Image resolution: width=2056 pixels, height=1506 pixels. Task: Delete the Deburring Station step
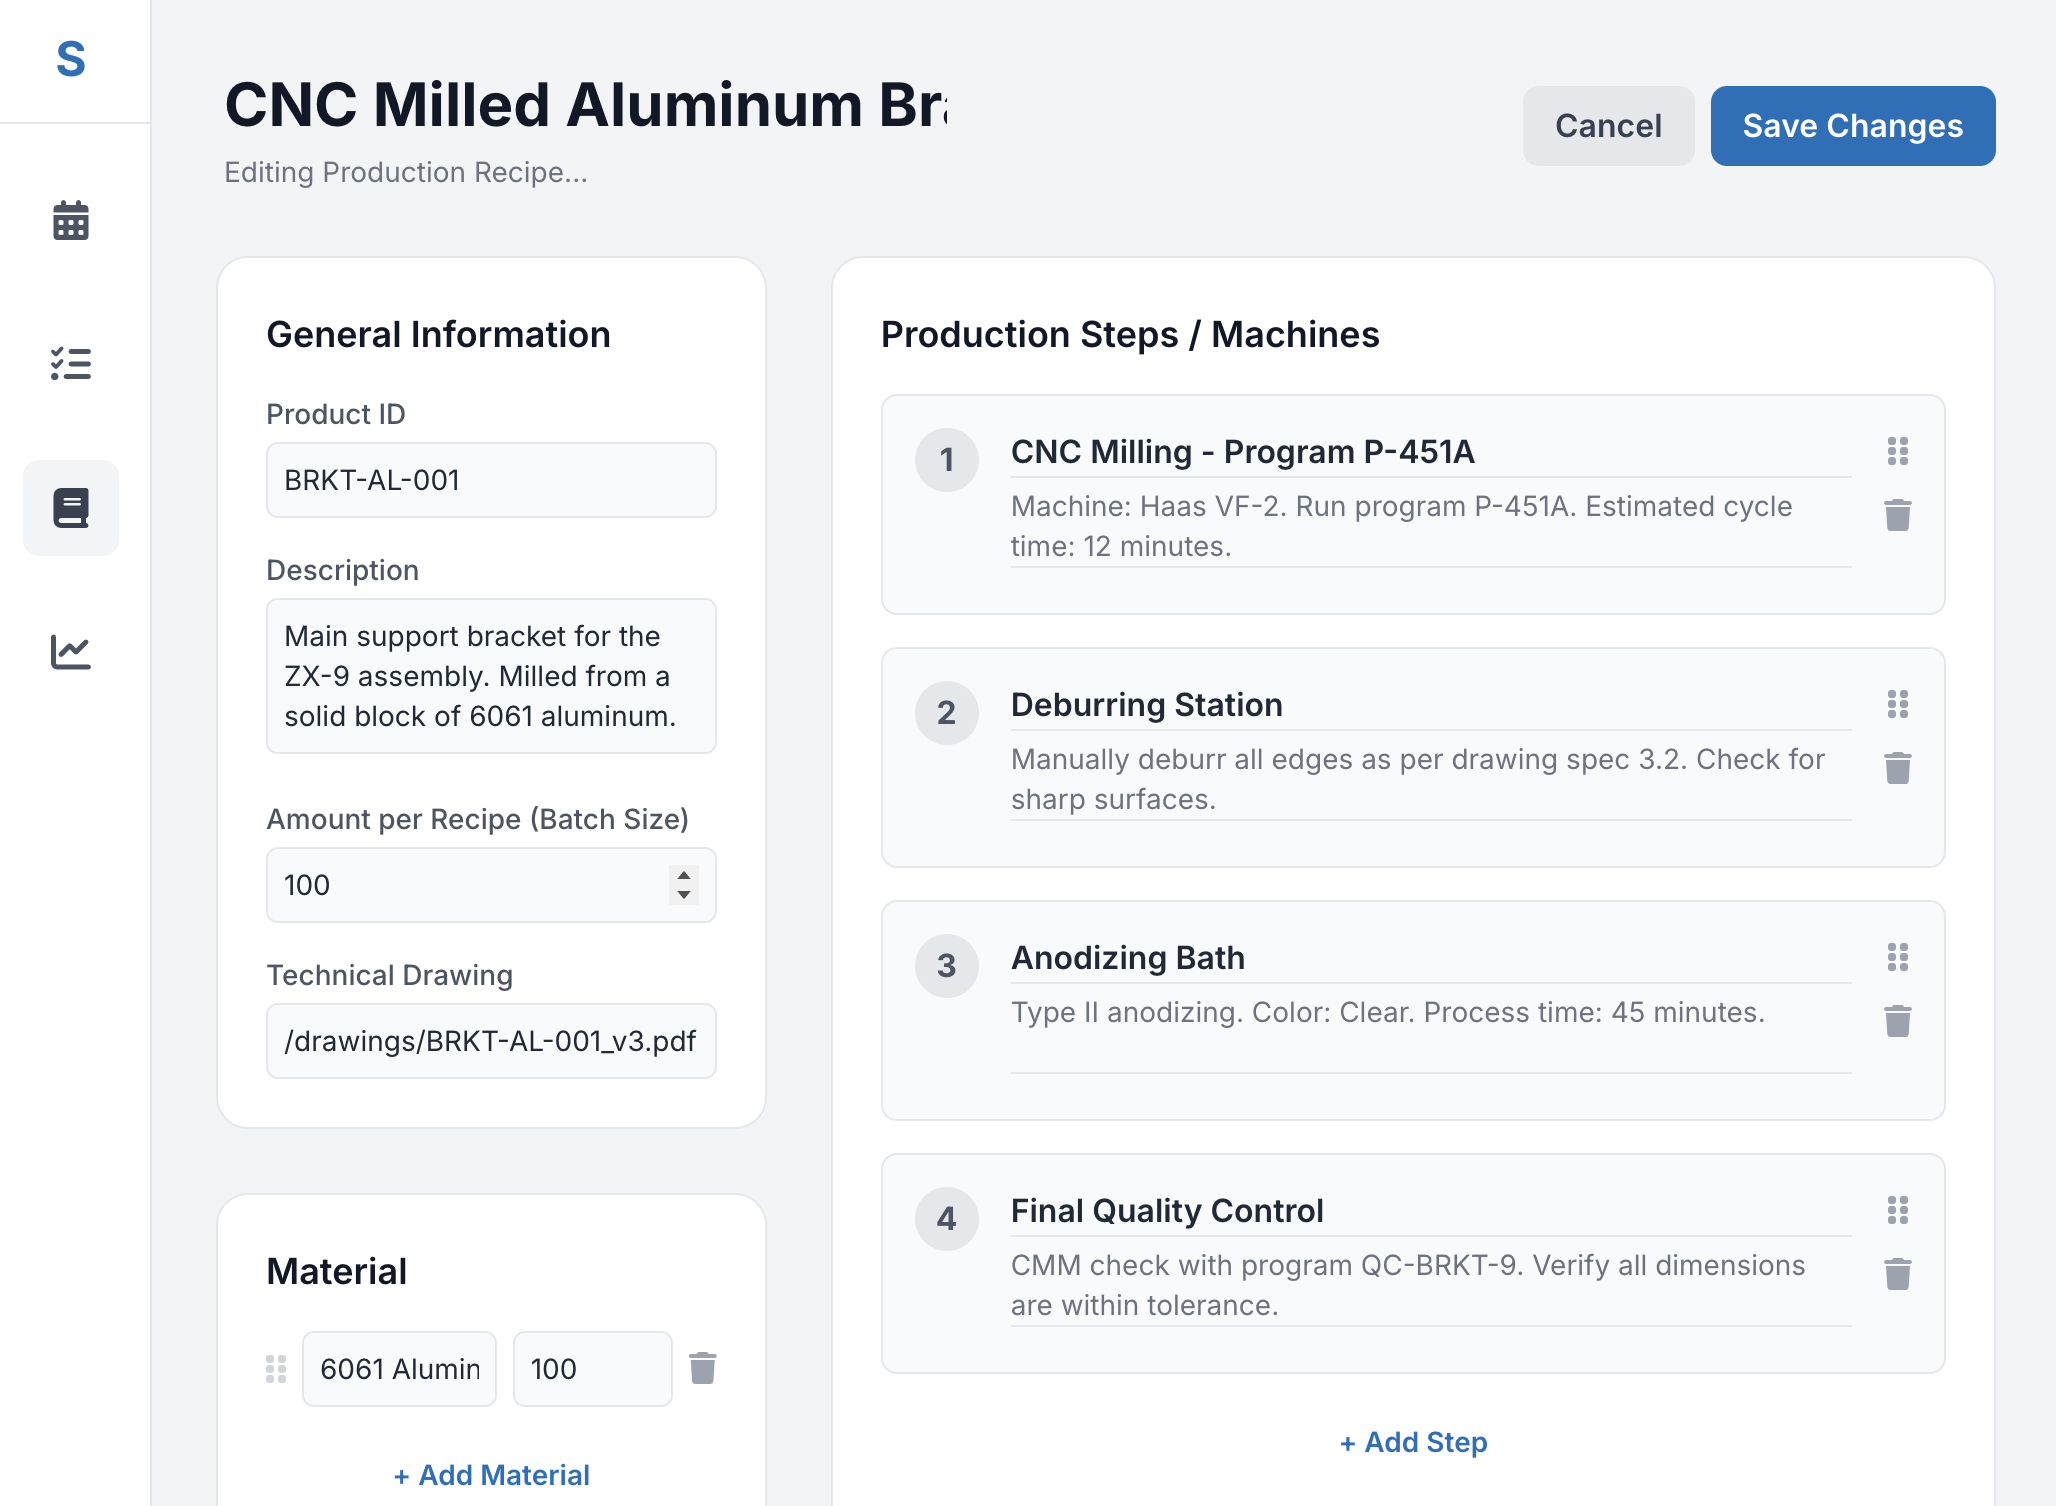(1897, 768)
